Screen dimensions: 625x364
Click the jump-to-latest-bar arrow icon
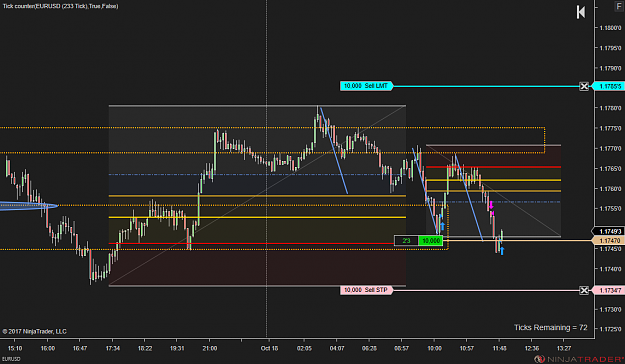pyautogui.click(x=581, y=12)
